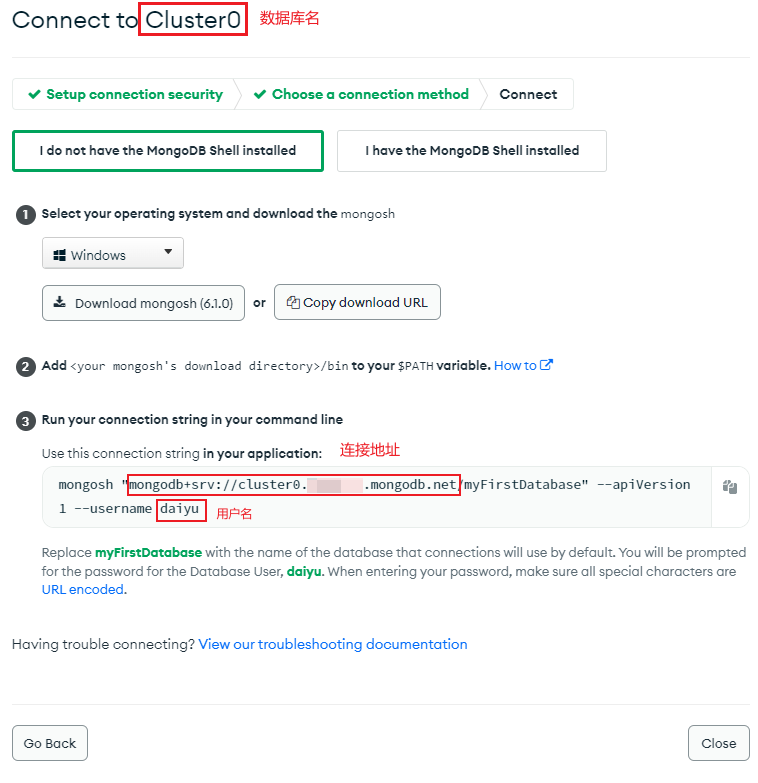Open the URL encoded link
This screenshot has width=758, height=783.
pyautogui.click(x=83, y=590)
